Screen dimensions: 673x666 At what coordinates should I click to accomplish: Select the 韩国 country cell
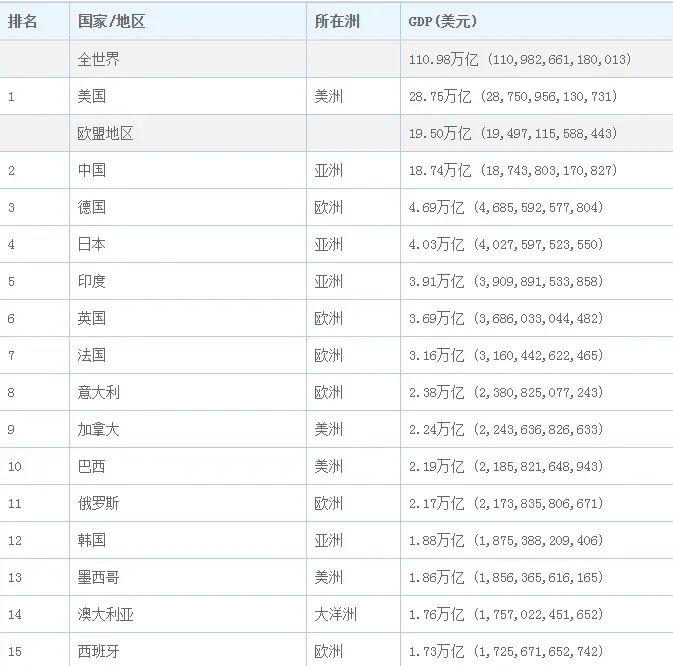click(92, 540)
